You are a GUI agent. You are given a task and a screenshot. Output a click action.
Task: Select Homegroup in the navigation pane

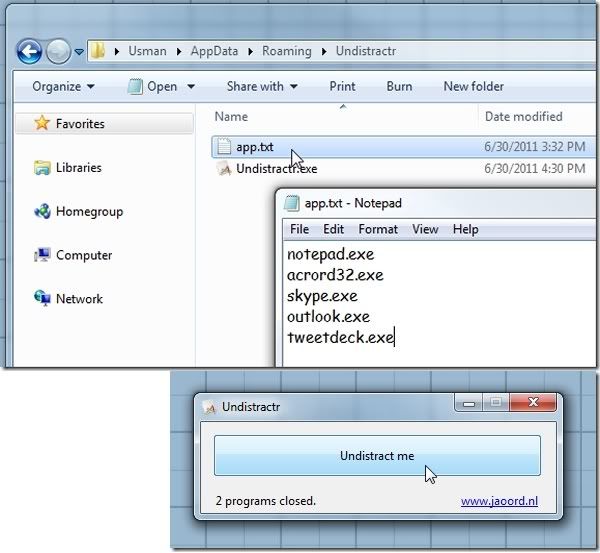89,212
